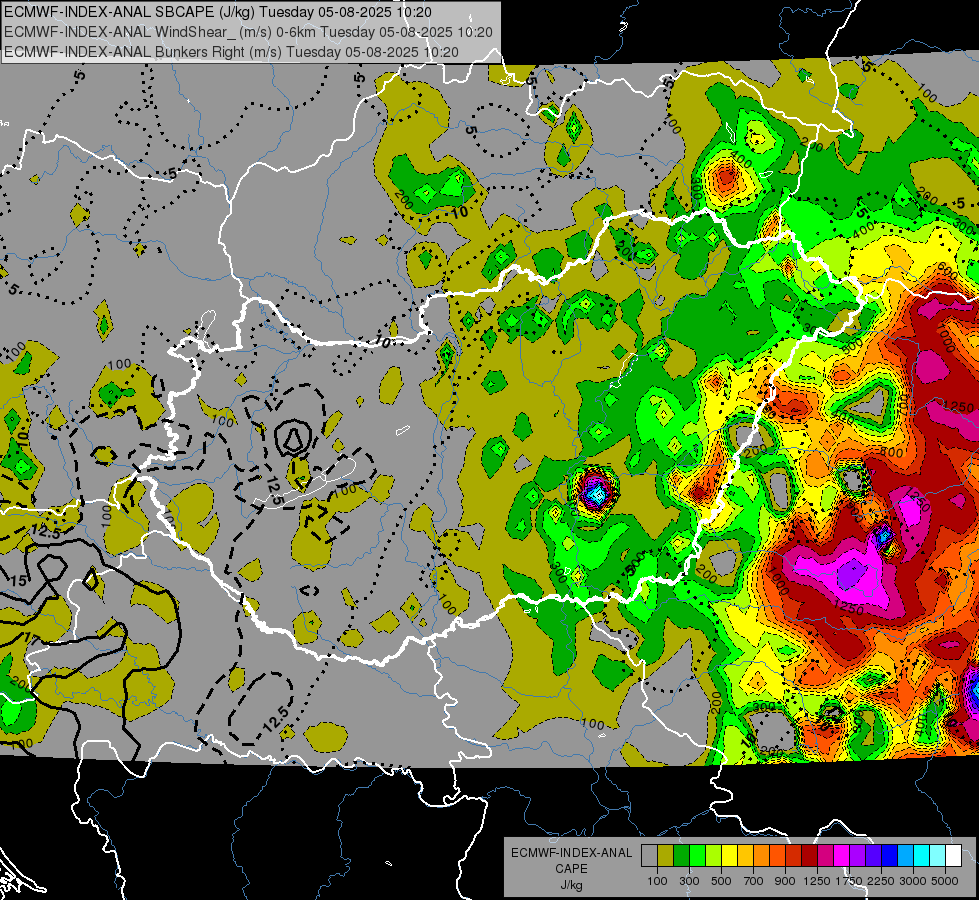The height and width of the screenshot is (900, 979).
Task: Click the purple swatch after 1750
Action: pos(858,856)
